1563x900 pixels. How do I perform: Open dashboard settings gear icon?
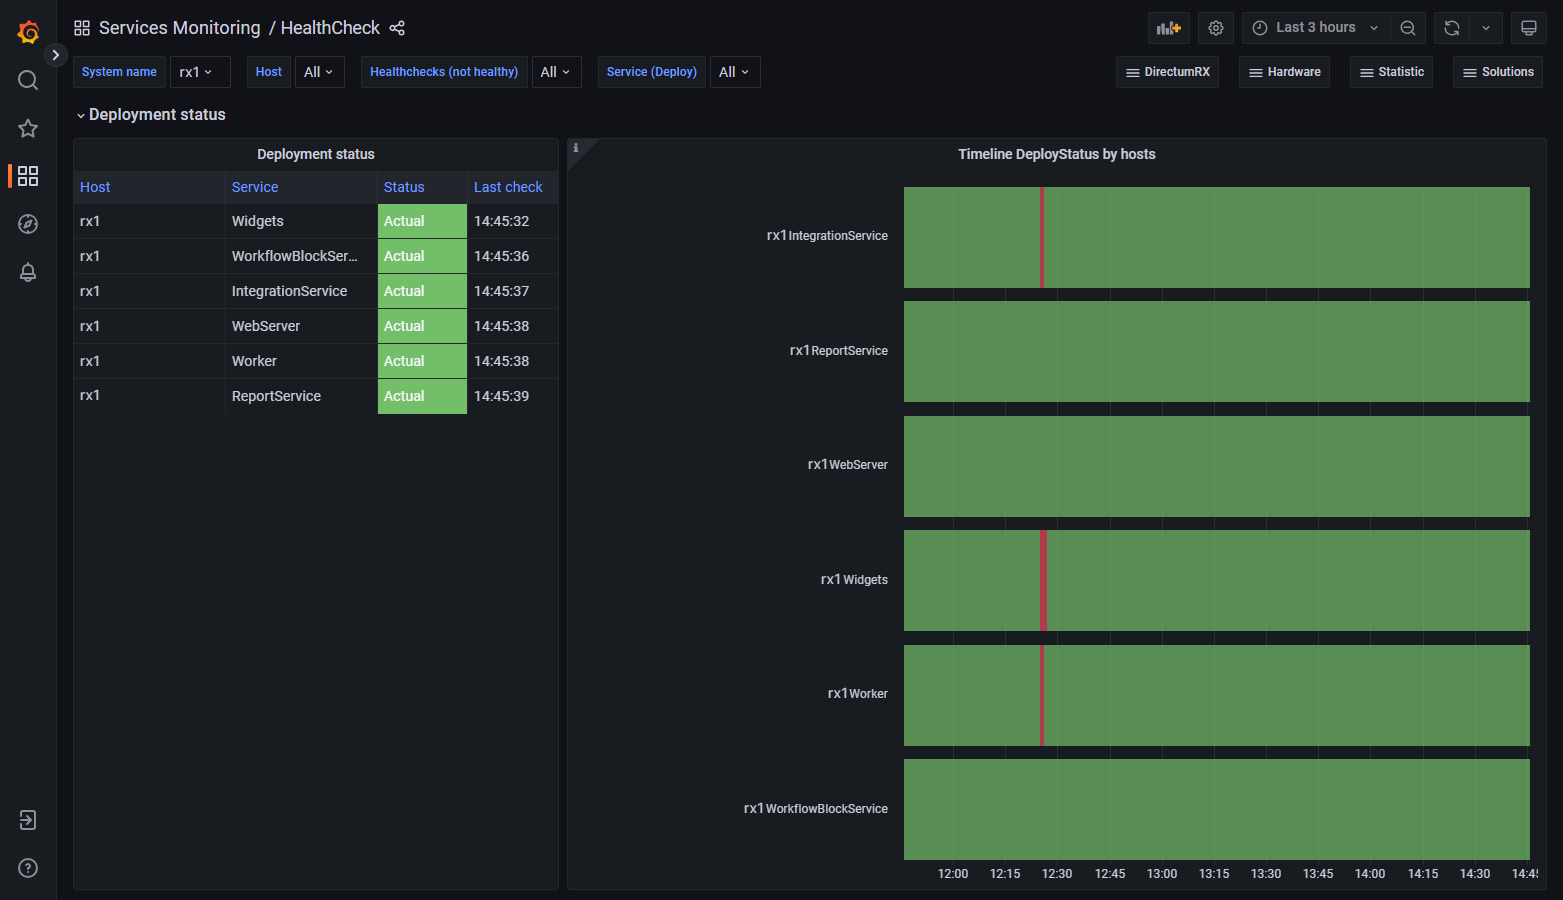pos(1216,28)
